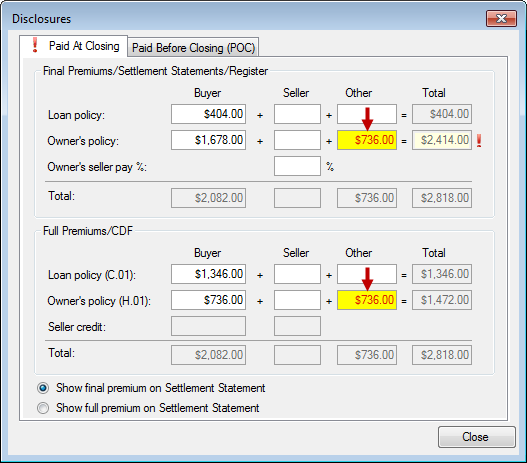Click the Loan policy Buyer field showing $404.00

point(208,114)
